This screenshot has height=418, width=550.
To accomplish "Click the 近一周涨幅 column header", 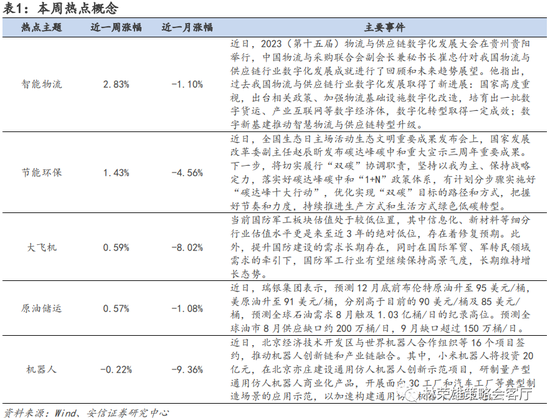I will click(x=116, y=27).
